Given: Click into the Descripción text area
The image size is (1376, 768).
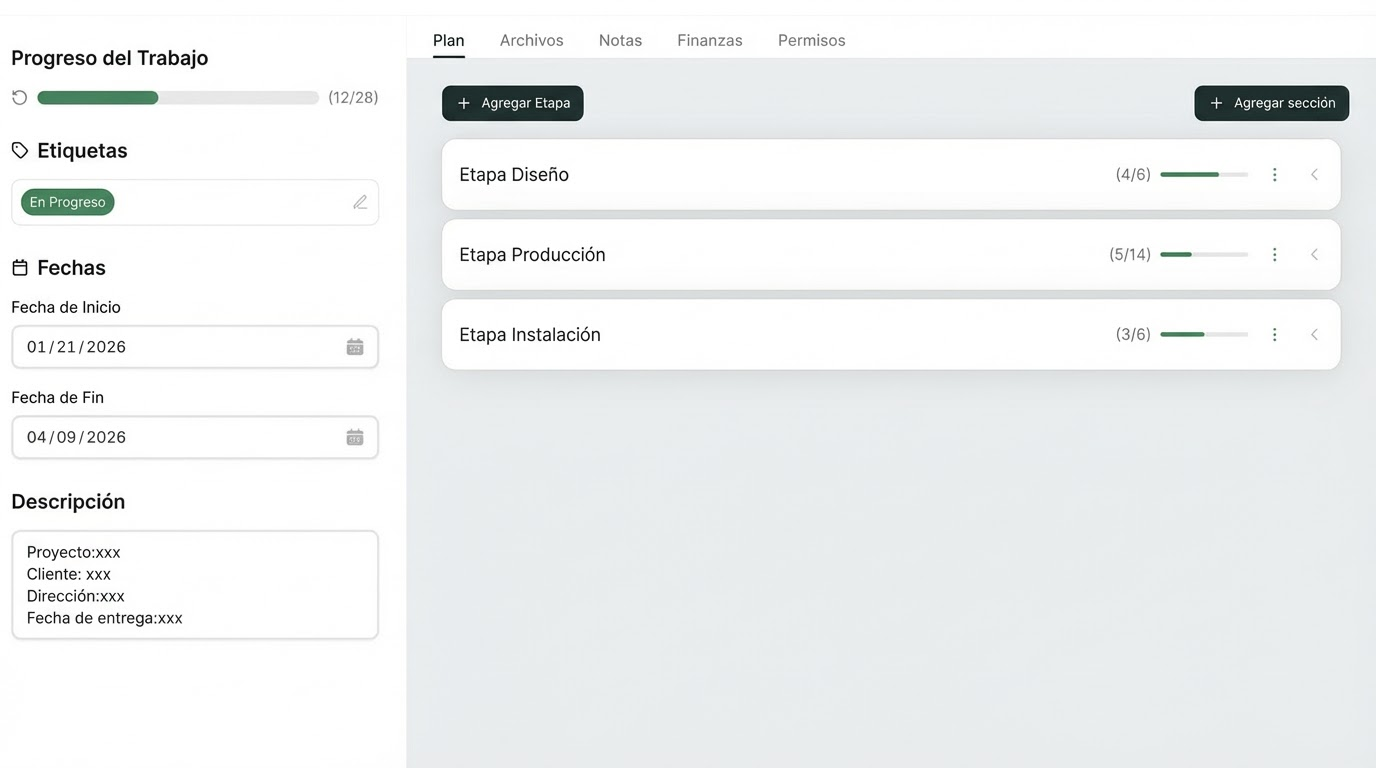Looking at the screenshot, I should 195,585.
